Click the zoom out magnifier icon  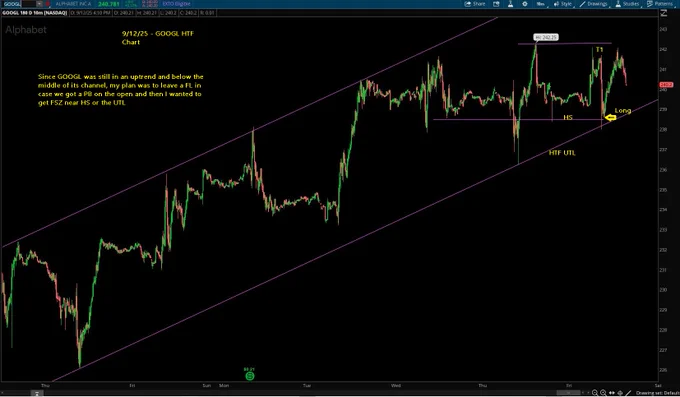pyautogui.click(x=595, y=393)
